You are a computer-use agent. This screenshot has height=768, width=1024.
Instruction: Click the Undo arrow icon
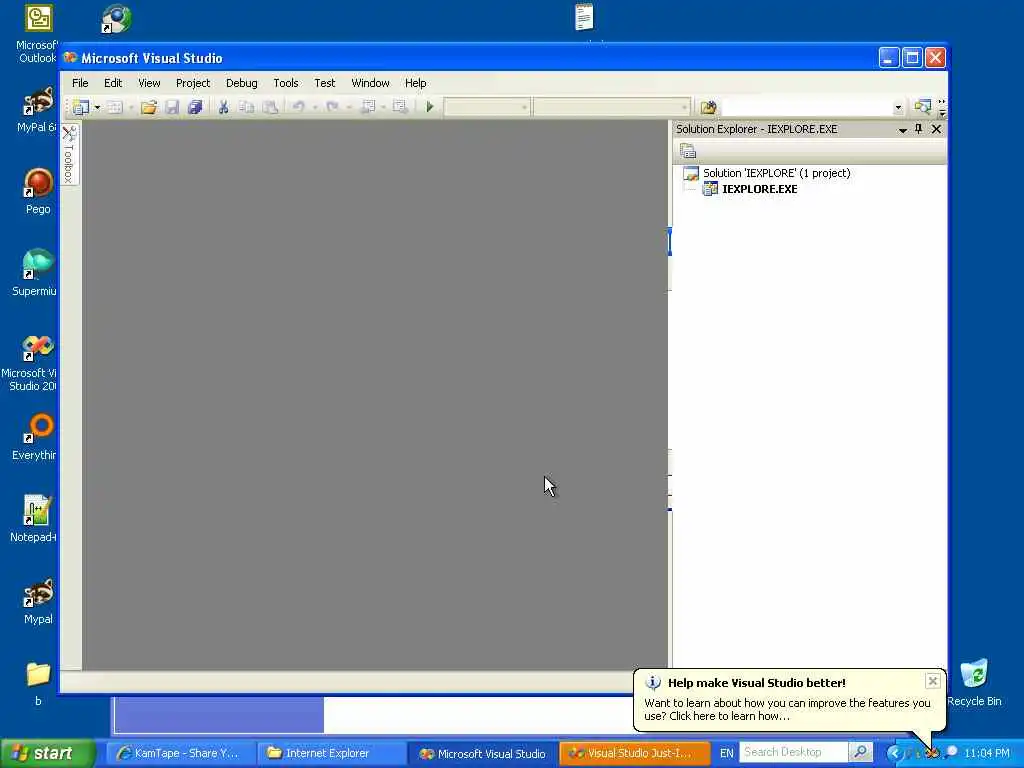point(298,107)
